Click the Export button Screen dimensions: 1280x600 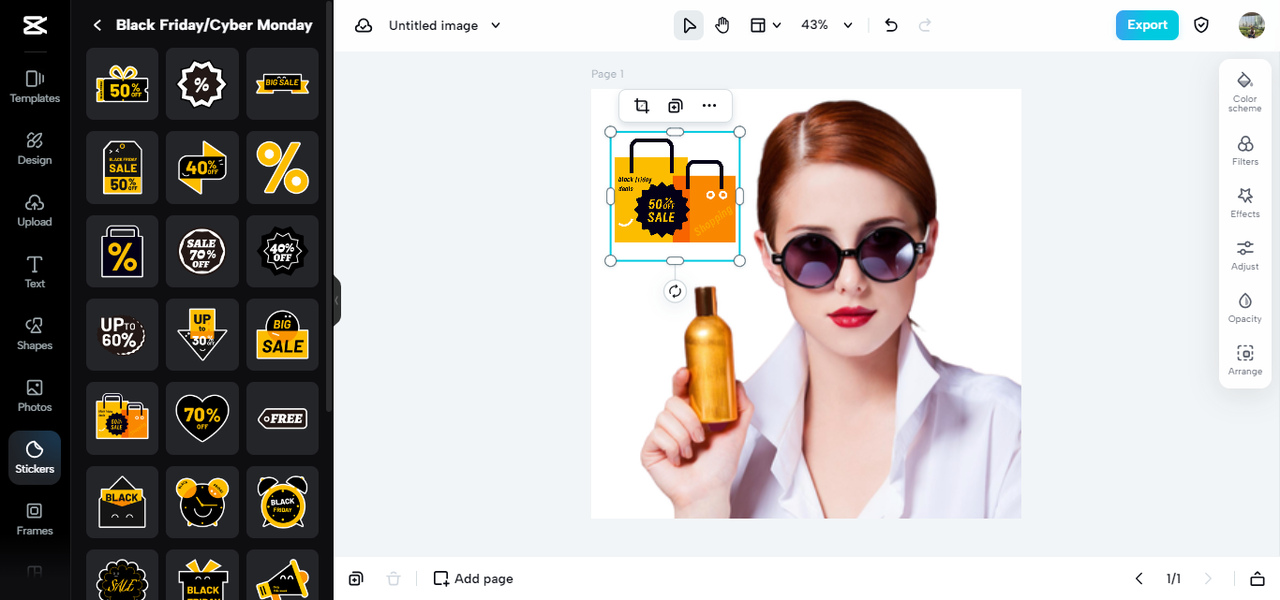[1147, 25]
